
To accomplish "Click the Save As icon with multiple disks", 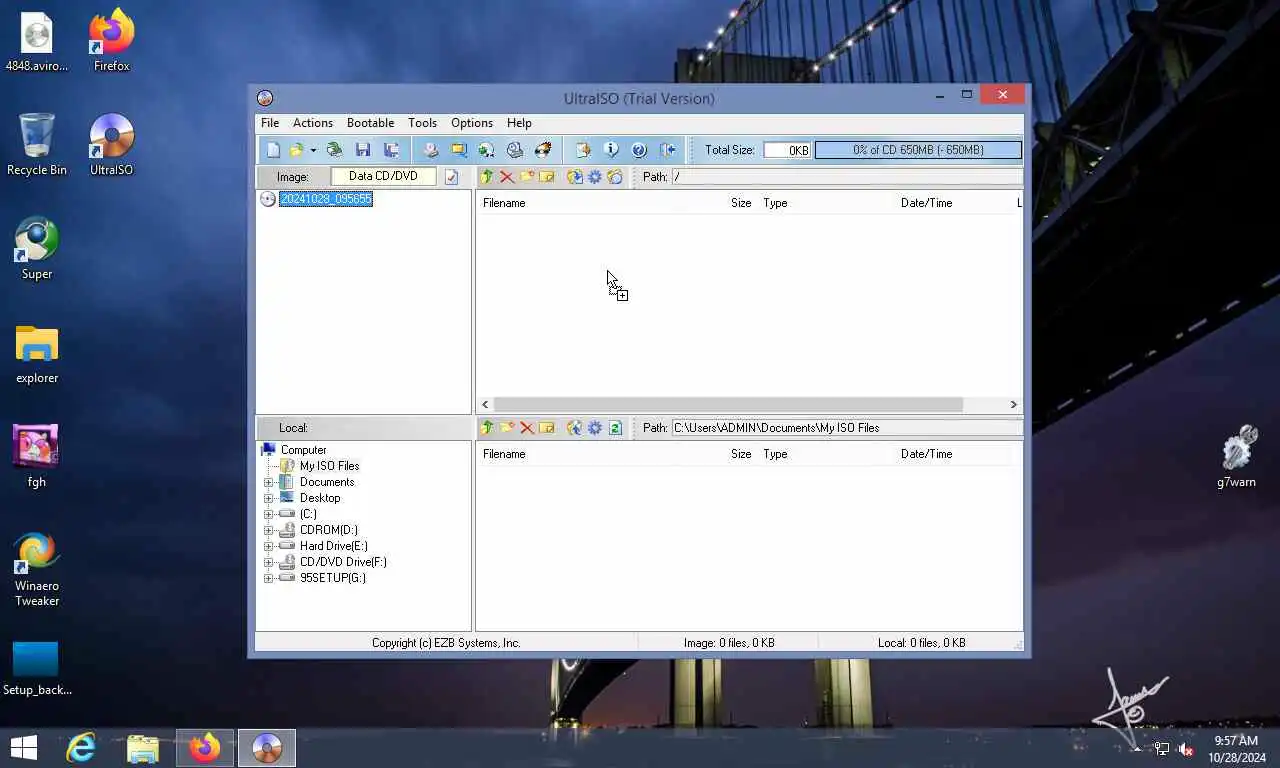I will click(392, 150).
